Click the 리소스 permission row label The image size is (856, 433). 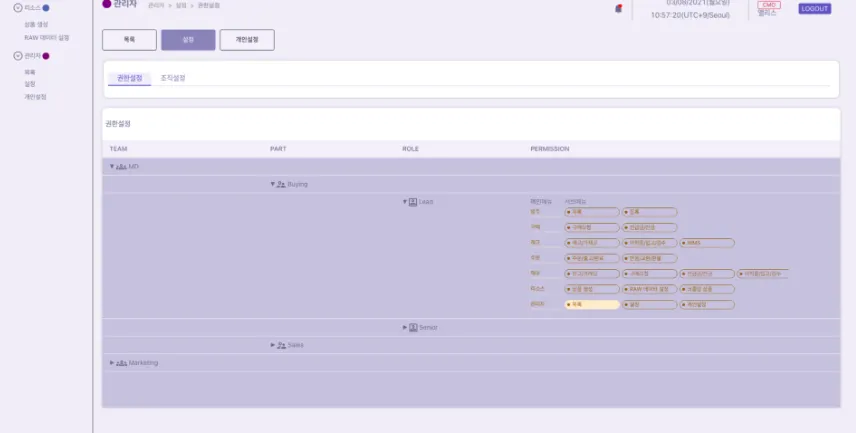click(538, 289)
